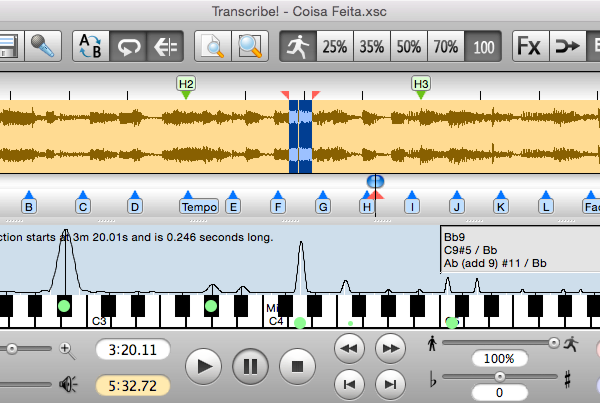
Task: Jump to section marker E
Action: 233,207
